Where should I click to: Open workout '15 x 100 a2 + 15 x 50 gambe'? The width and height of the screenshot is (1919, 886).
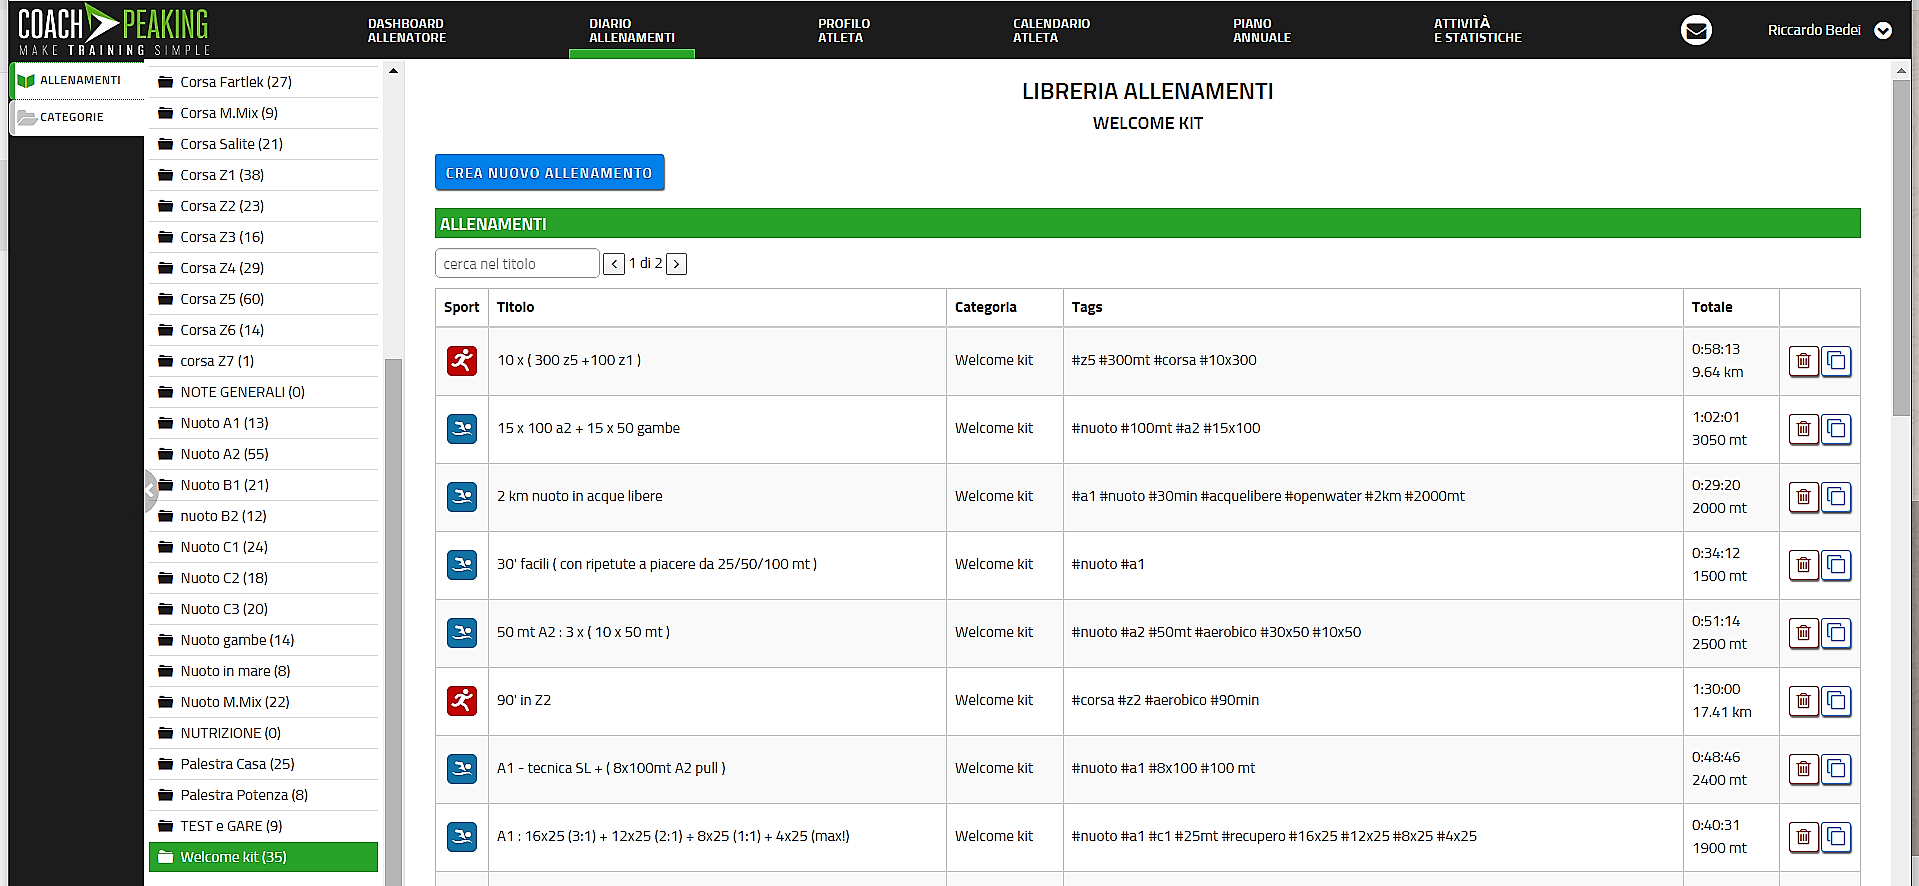point(589,428)
